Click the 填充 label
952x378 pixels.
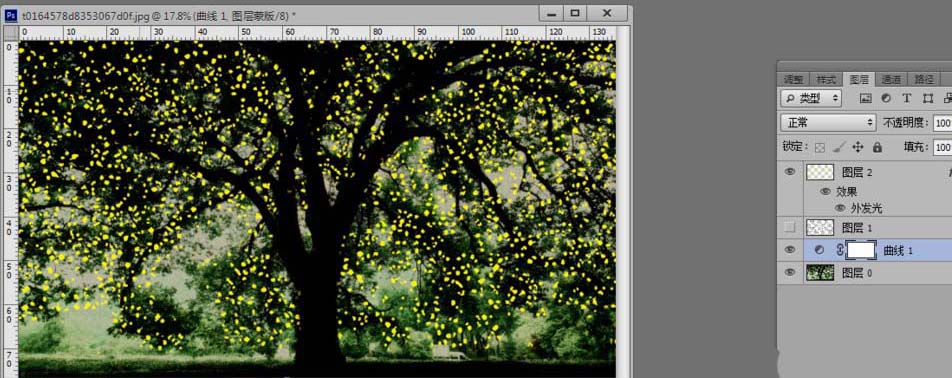point(916,147)
